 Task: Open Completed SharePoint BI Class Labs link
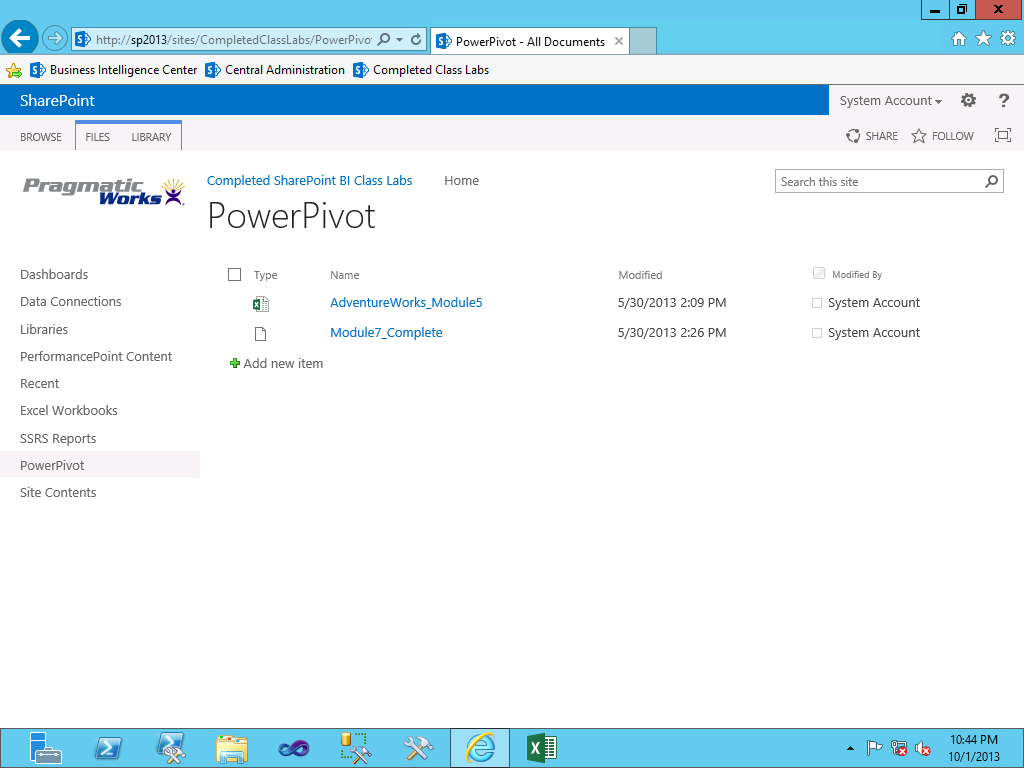(x=310, y=180)
